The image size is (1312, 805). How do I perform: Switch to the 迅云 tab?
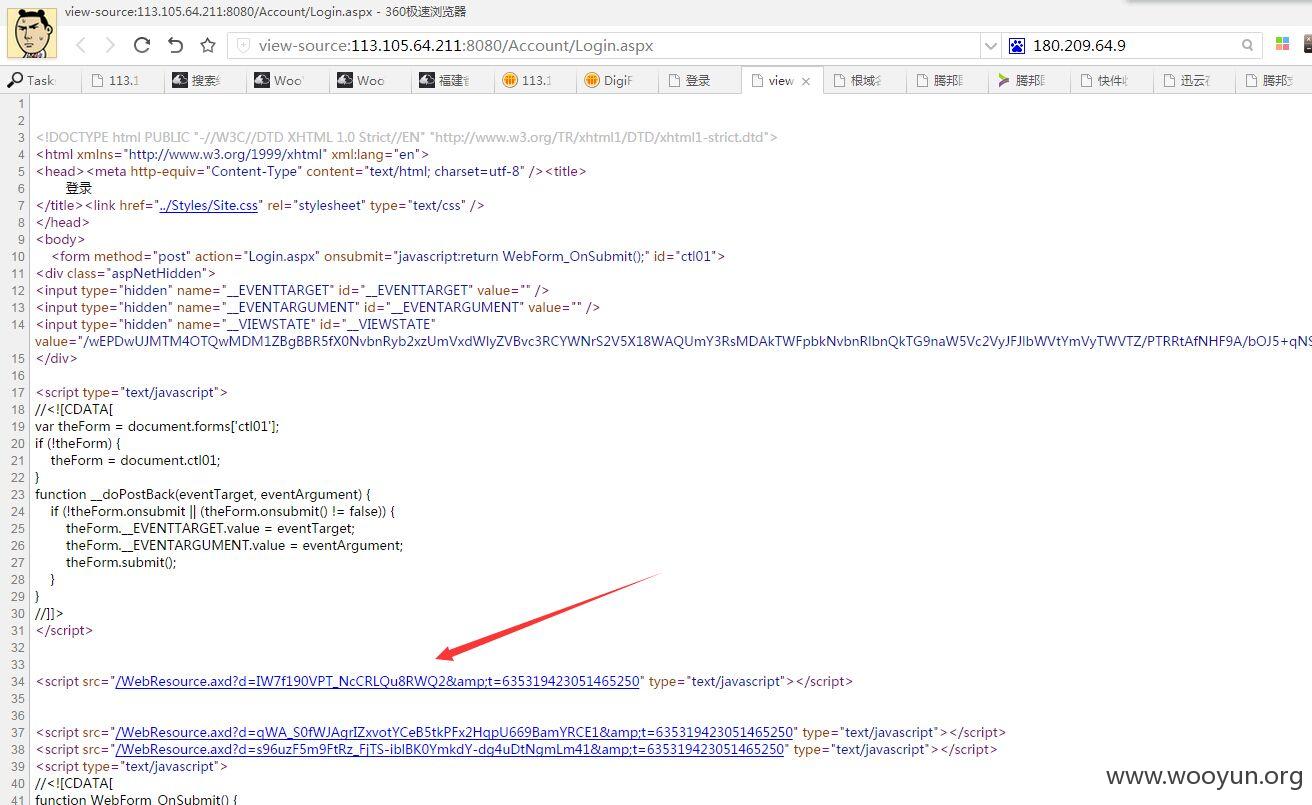coord(1195,80)
